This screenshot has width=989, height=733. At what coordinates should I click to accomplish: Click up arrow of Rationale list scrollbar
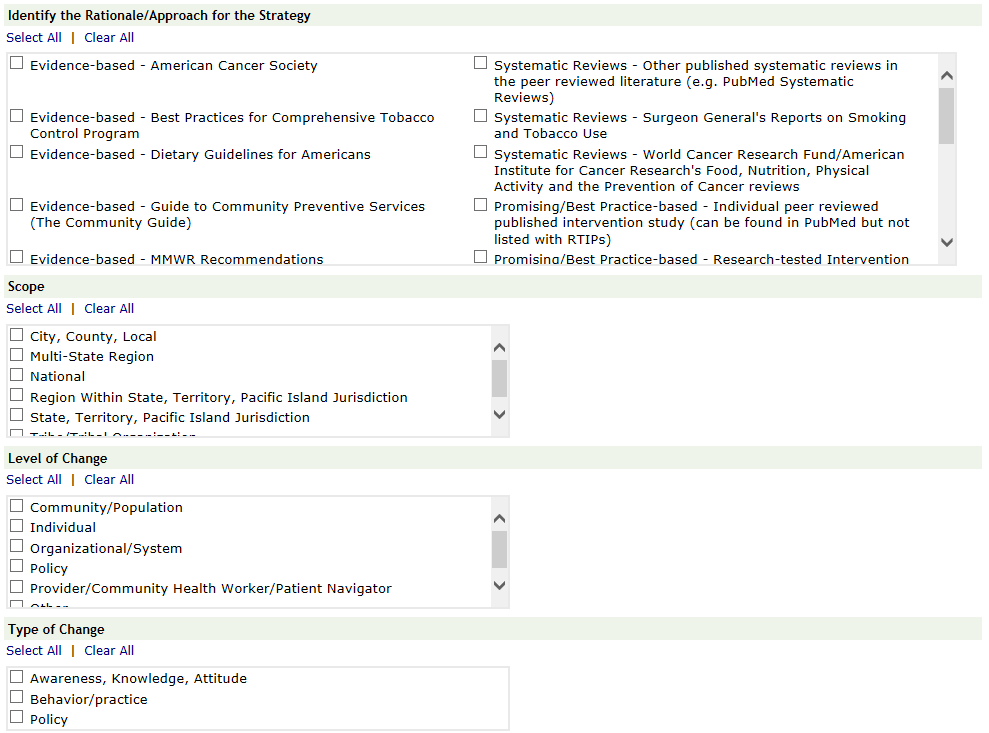(947, 75)
